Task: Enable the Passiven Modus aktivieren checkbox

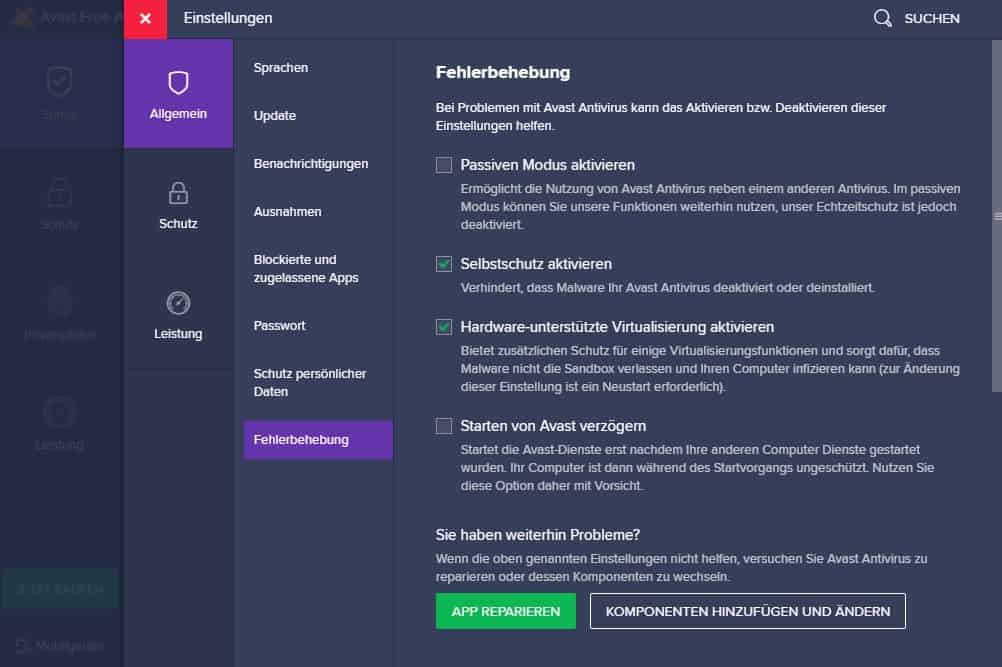Action: click(x=443, y=165)
